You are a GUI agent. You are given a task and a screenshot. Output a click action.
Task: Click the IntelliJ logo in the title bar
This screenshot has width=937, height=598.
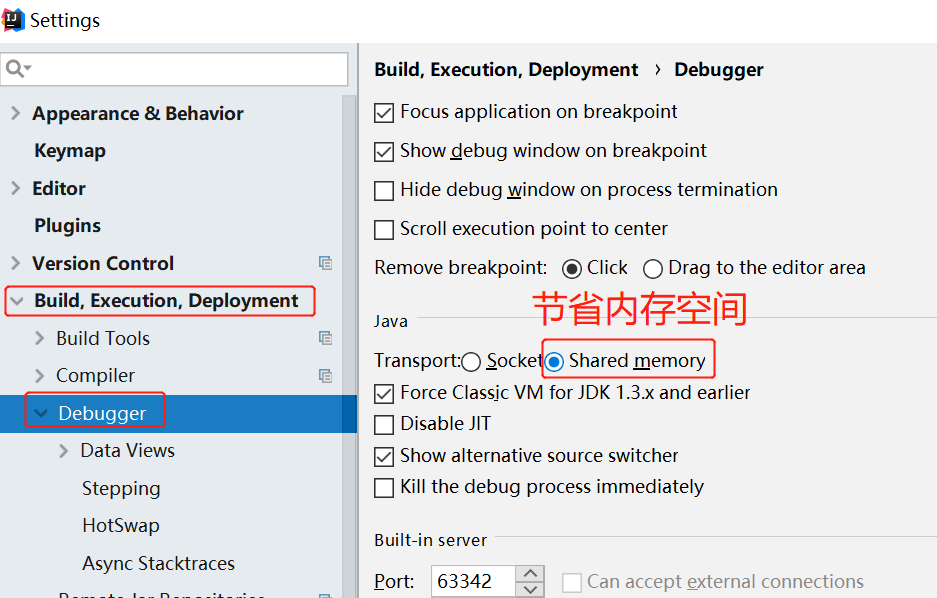pyautogui.click(x=13, y=20)
